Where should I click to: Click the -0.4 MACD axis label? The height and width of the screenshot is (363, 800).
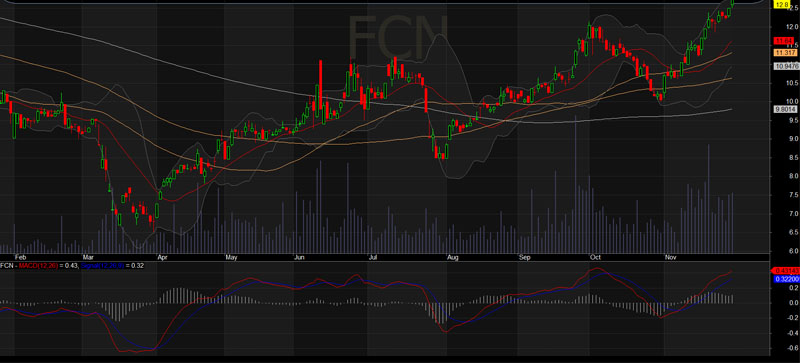pyautogui.click(x=793, y=333)
